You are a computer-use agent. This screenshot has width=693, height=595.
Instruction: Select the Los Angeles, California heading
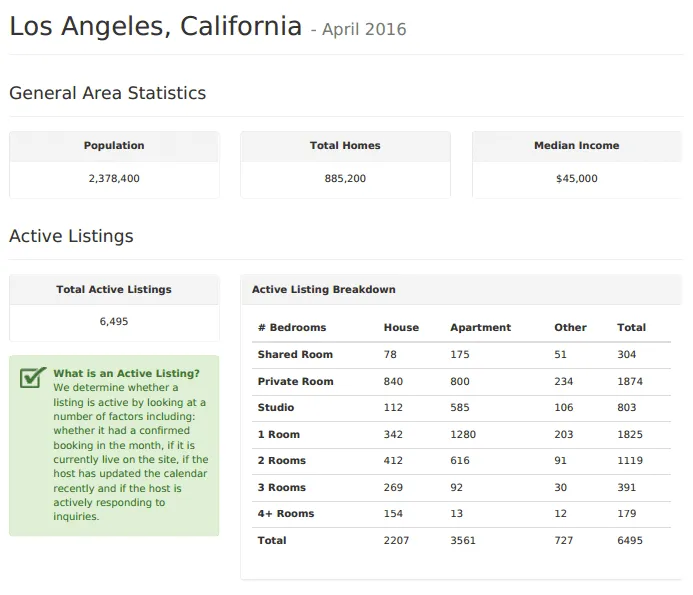(x=156, y=27)
